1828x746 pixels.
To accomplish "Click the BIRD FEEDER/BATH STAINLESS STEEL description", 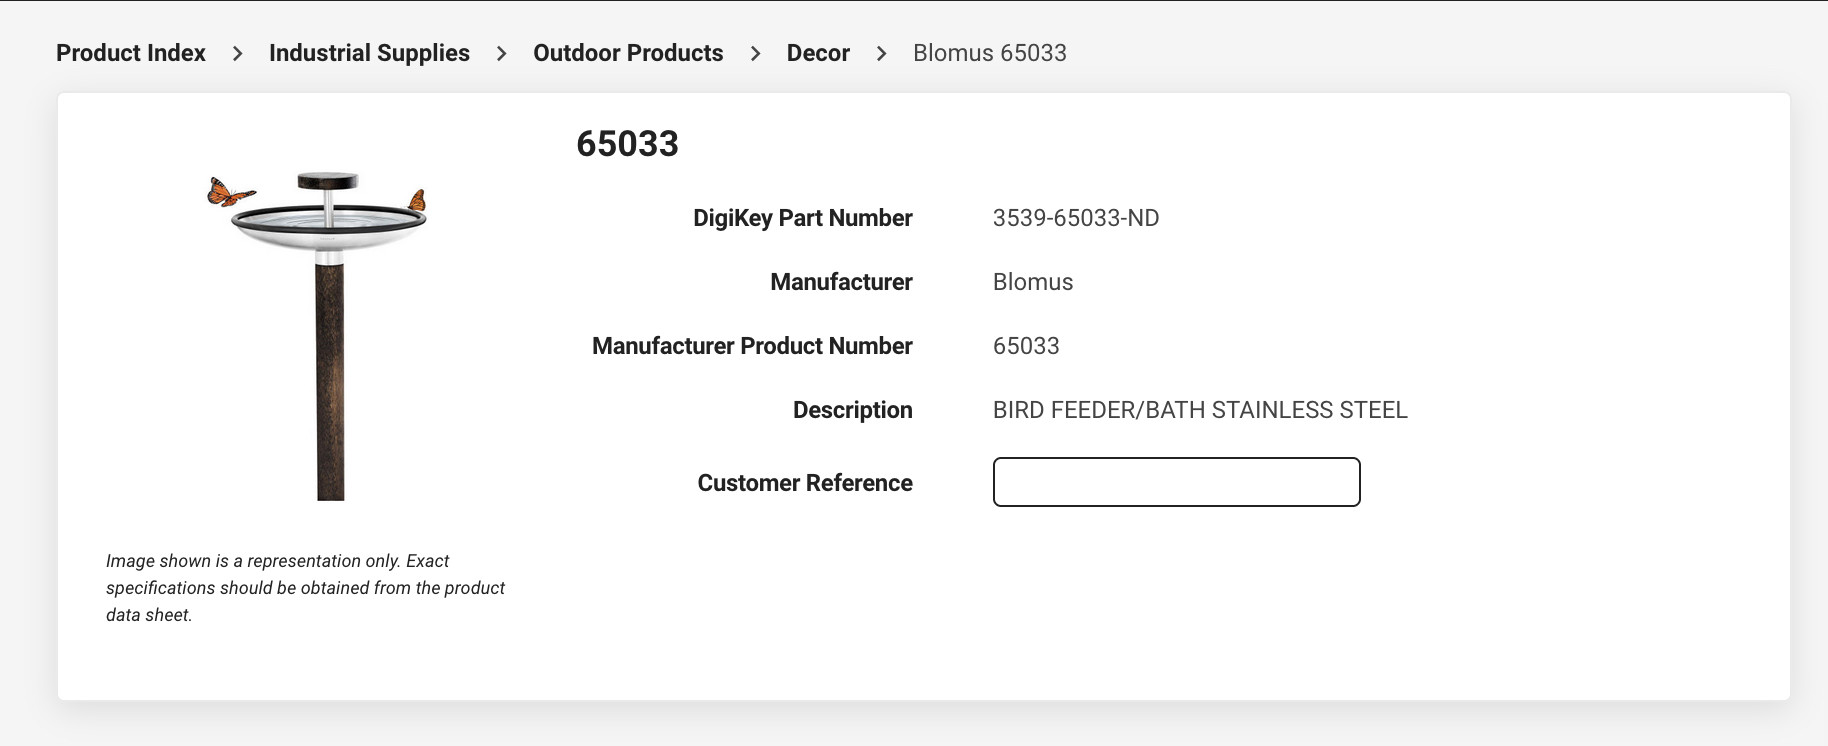I will click(x=1200, y=410).
